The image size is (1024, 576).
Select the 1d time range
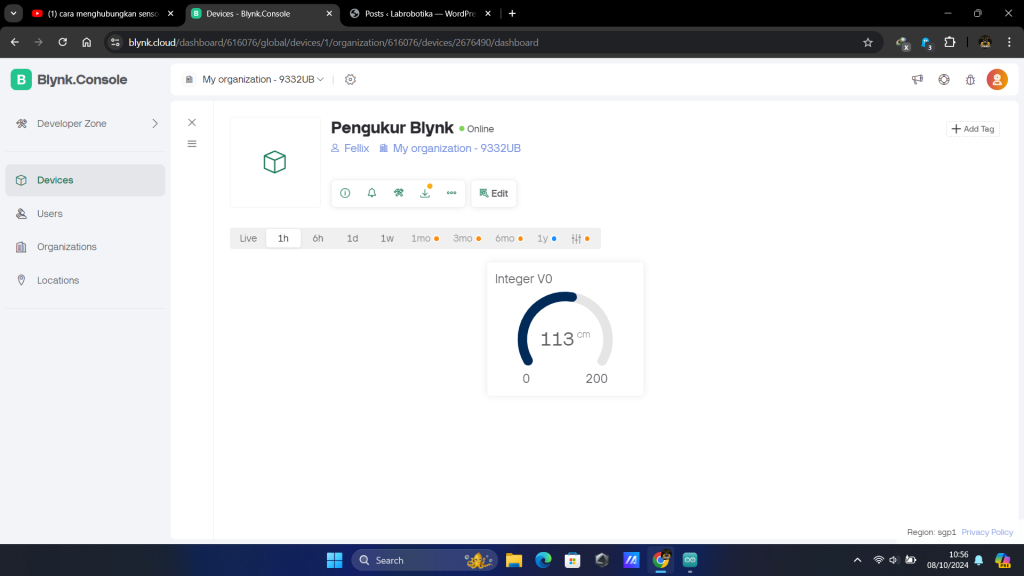tap(352, 239)
